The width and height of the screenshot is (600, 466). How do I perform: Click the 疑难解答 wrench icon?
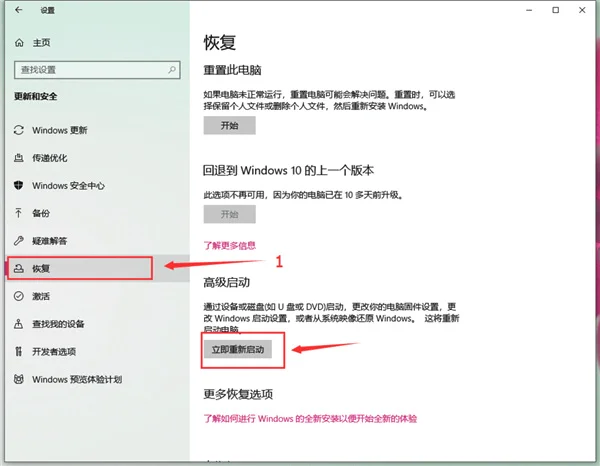pos(19,241)
